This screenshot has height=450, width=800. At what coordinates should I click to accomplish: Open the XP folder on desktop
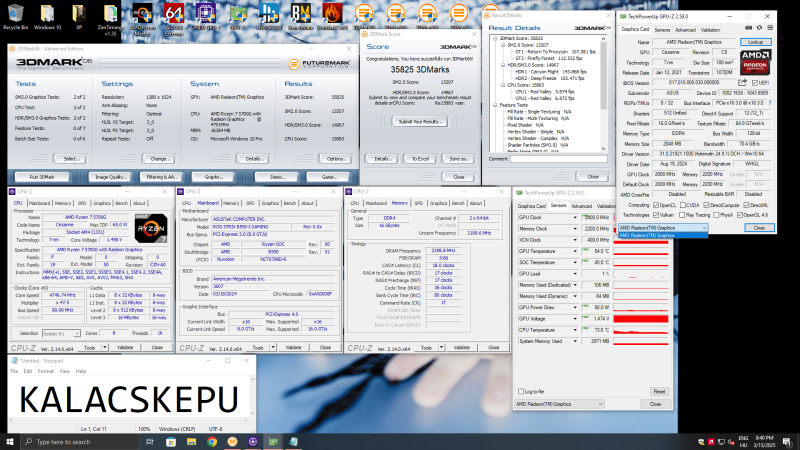79,16
